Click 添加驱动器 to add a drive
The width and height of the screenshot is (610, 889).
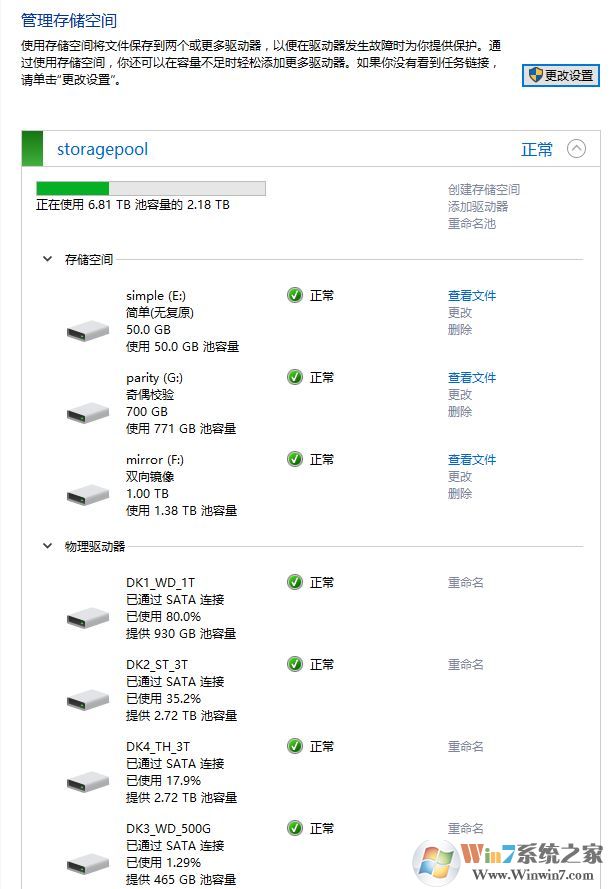click(x=477, y=207)
